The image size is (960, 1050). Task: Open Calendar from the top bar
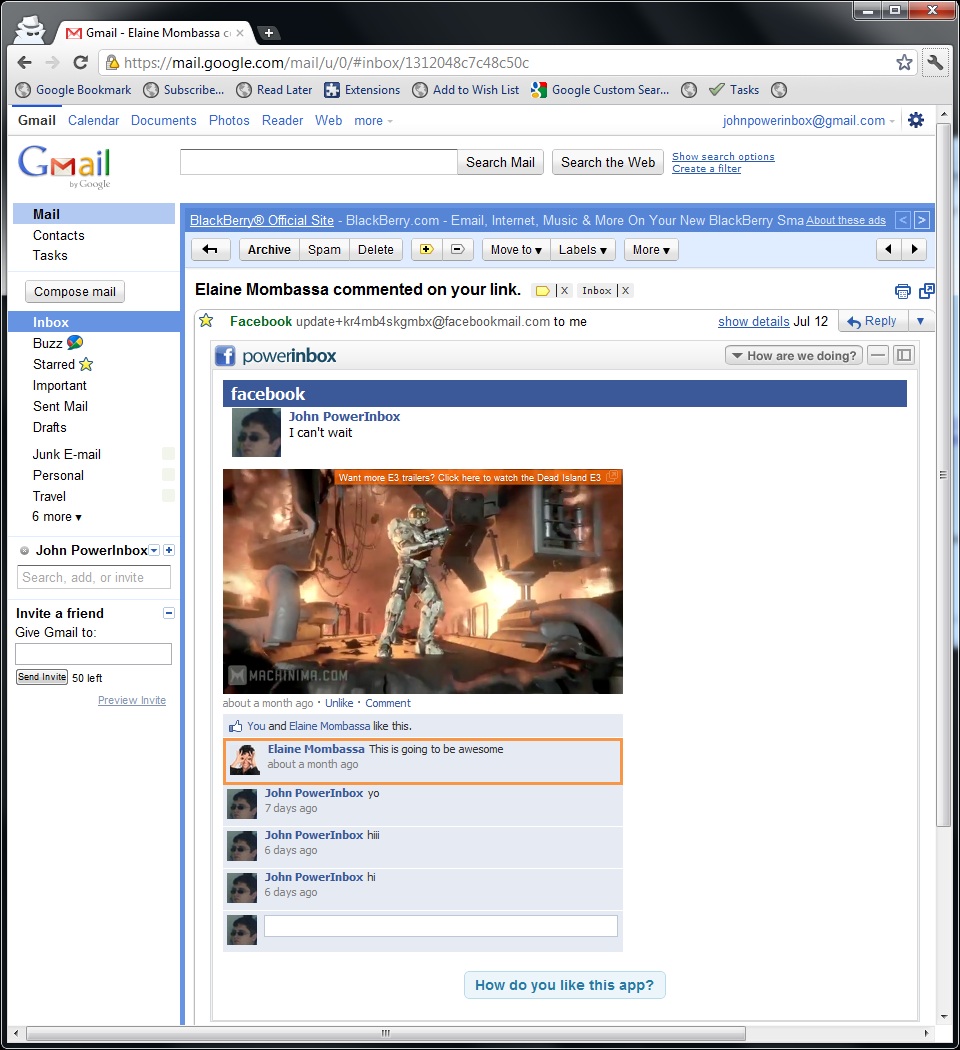click(93, 121)
